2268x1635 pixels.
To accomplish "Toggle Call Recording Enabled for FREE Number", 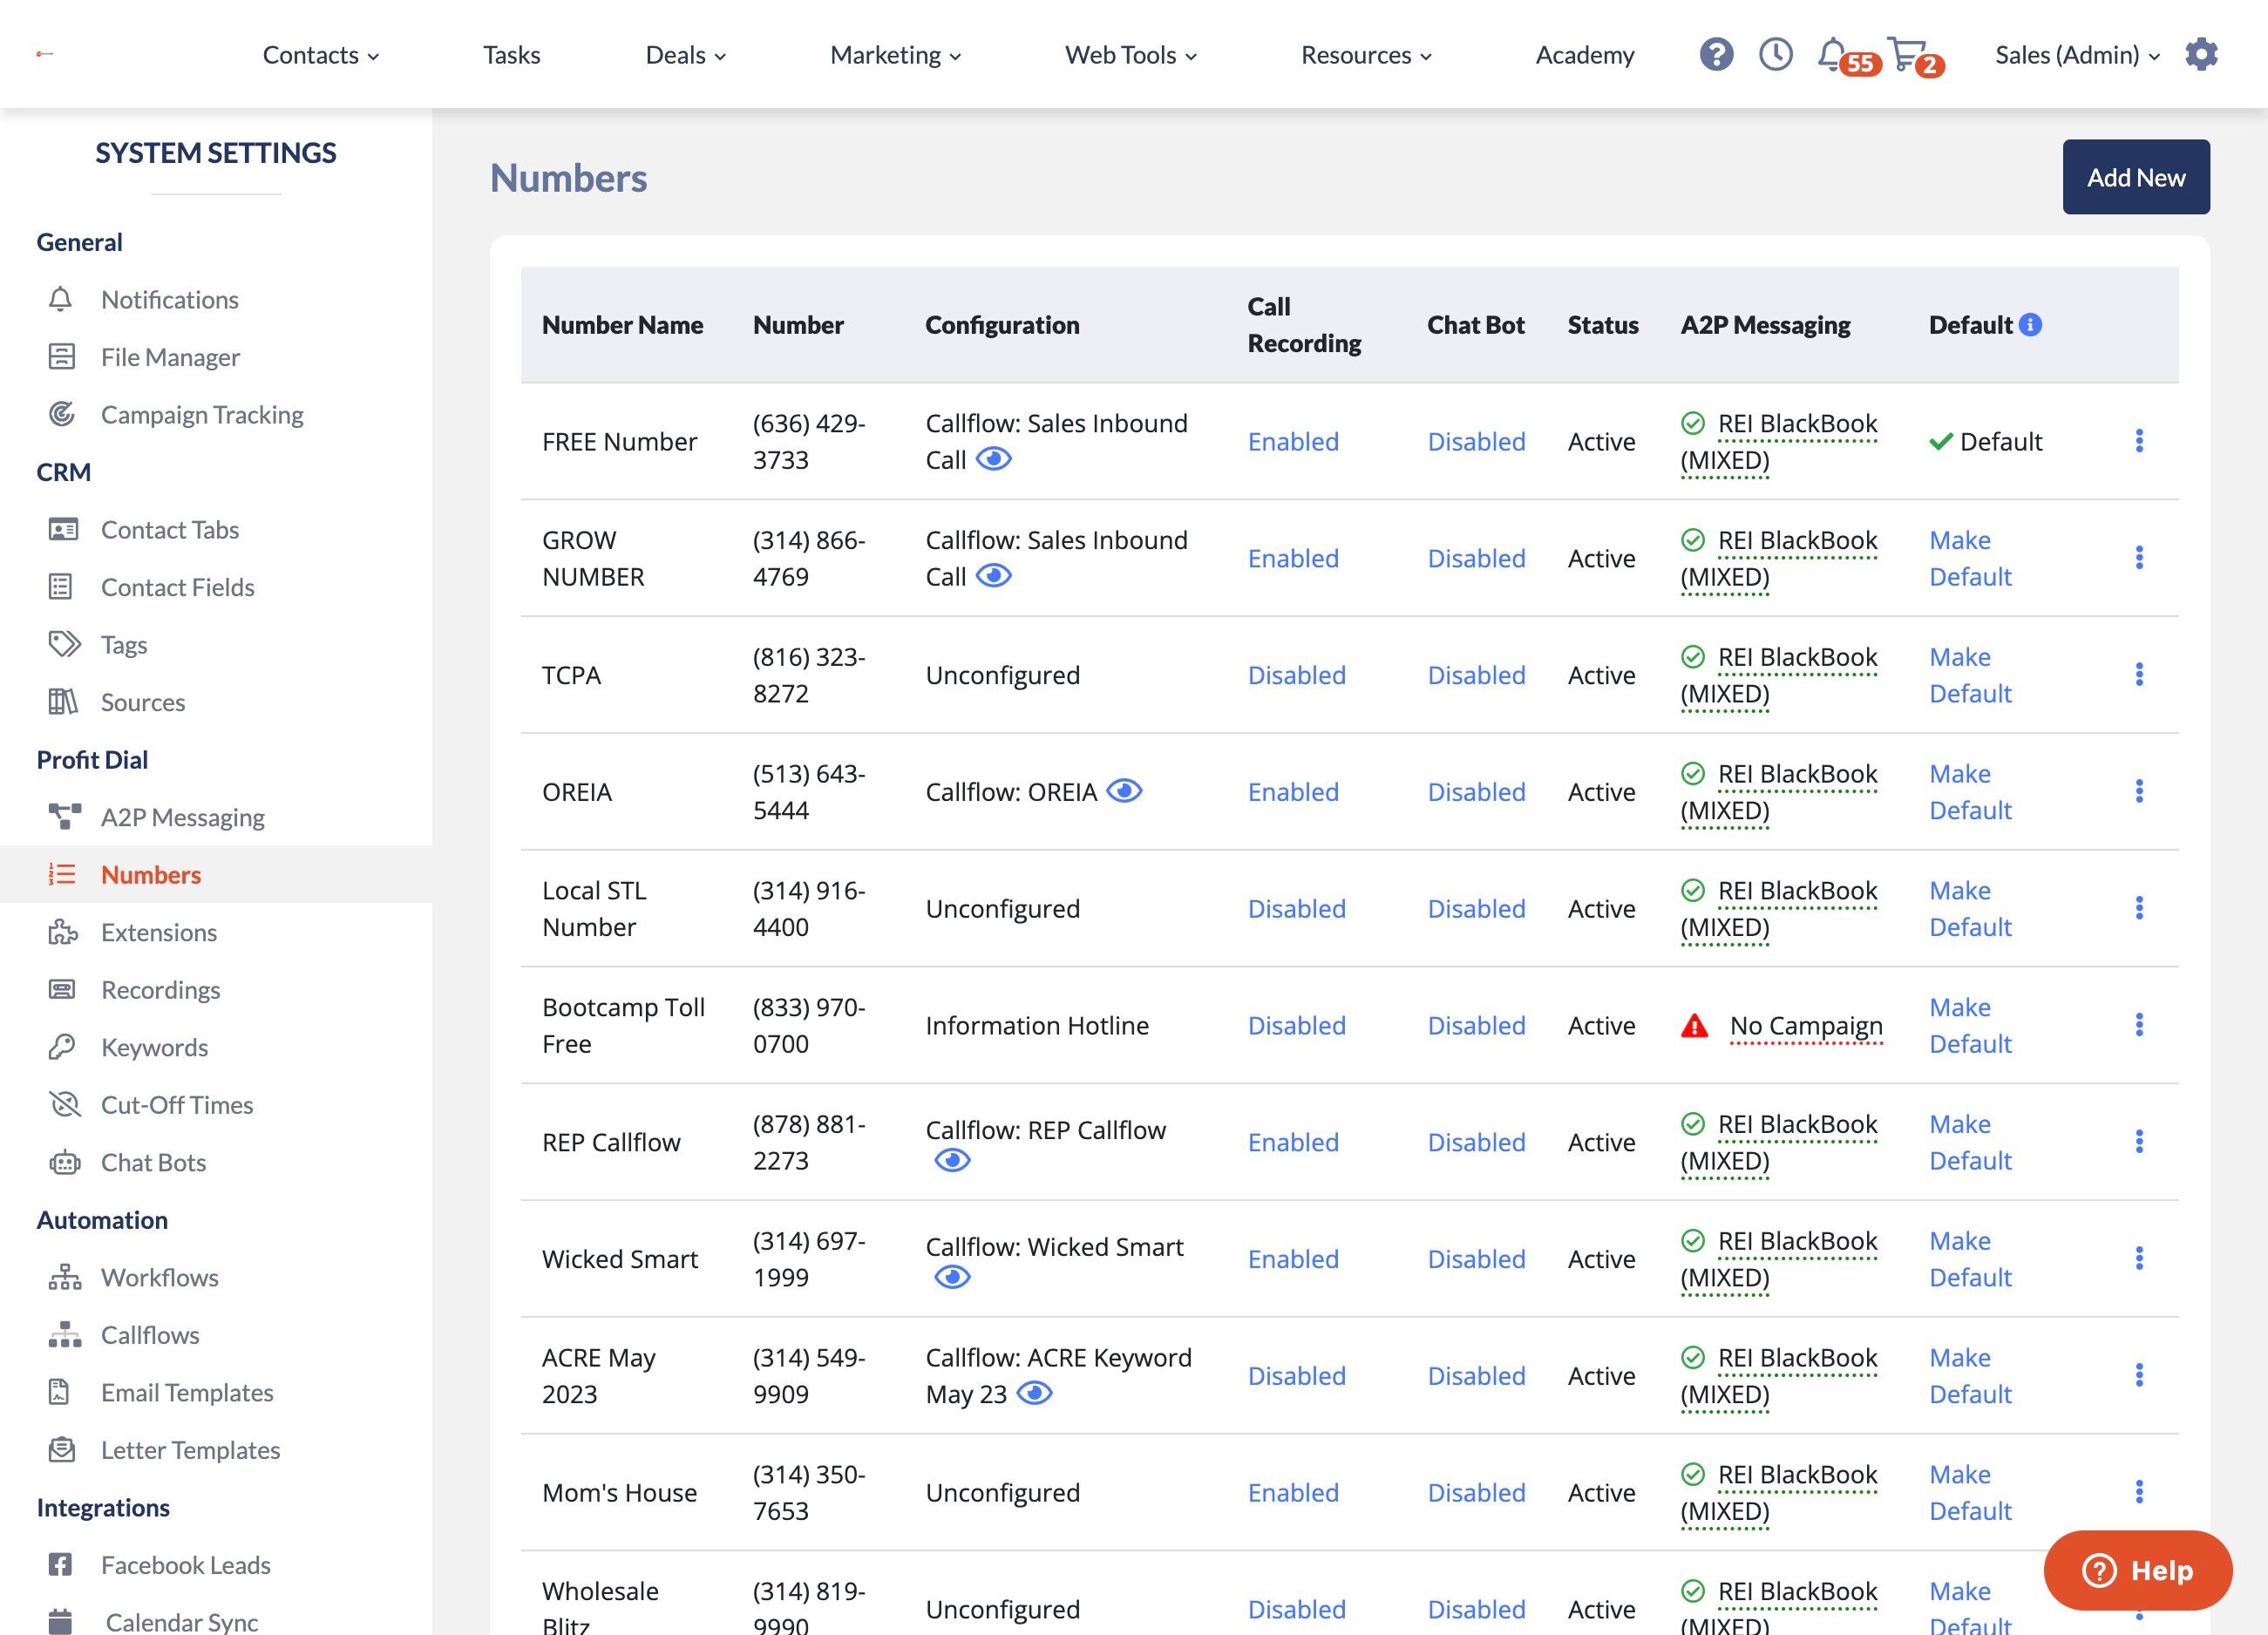I will coord(1293,442).
